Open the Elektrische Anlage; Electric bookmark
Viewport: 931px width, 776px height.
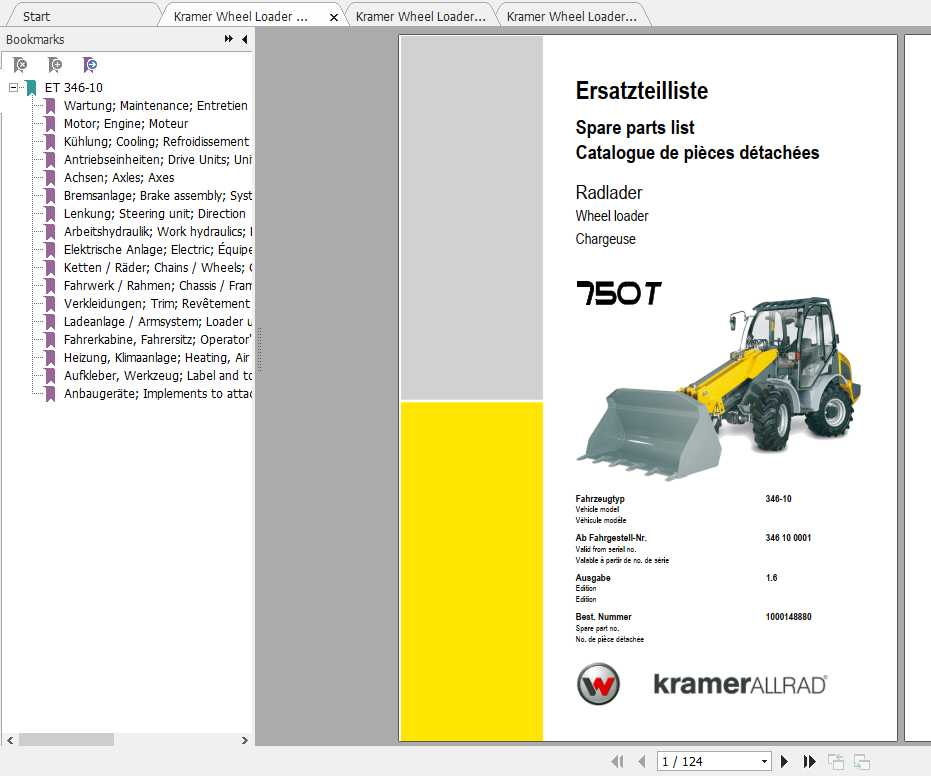click(x=158, y=249)
